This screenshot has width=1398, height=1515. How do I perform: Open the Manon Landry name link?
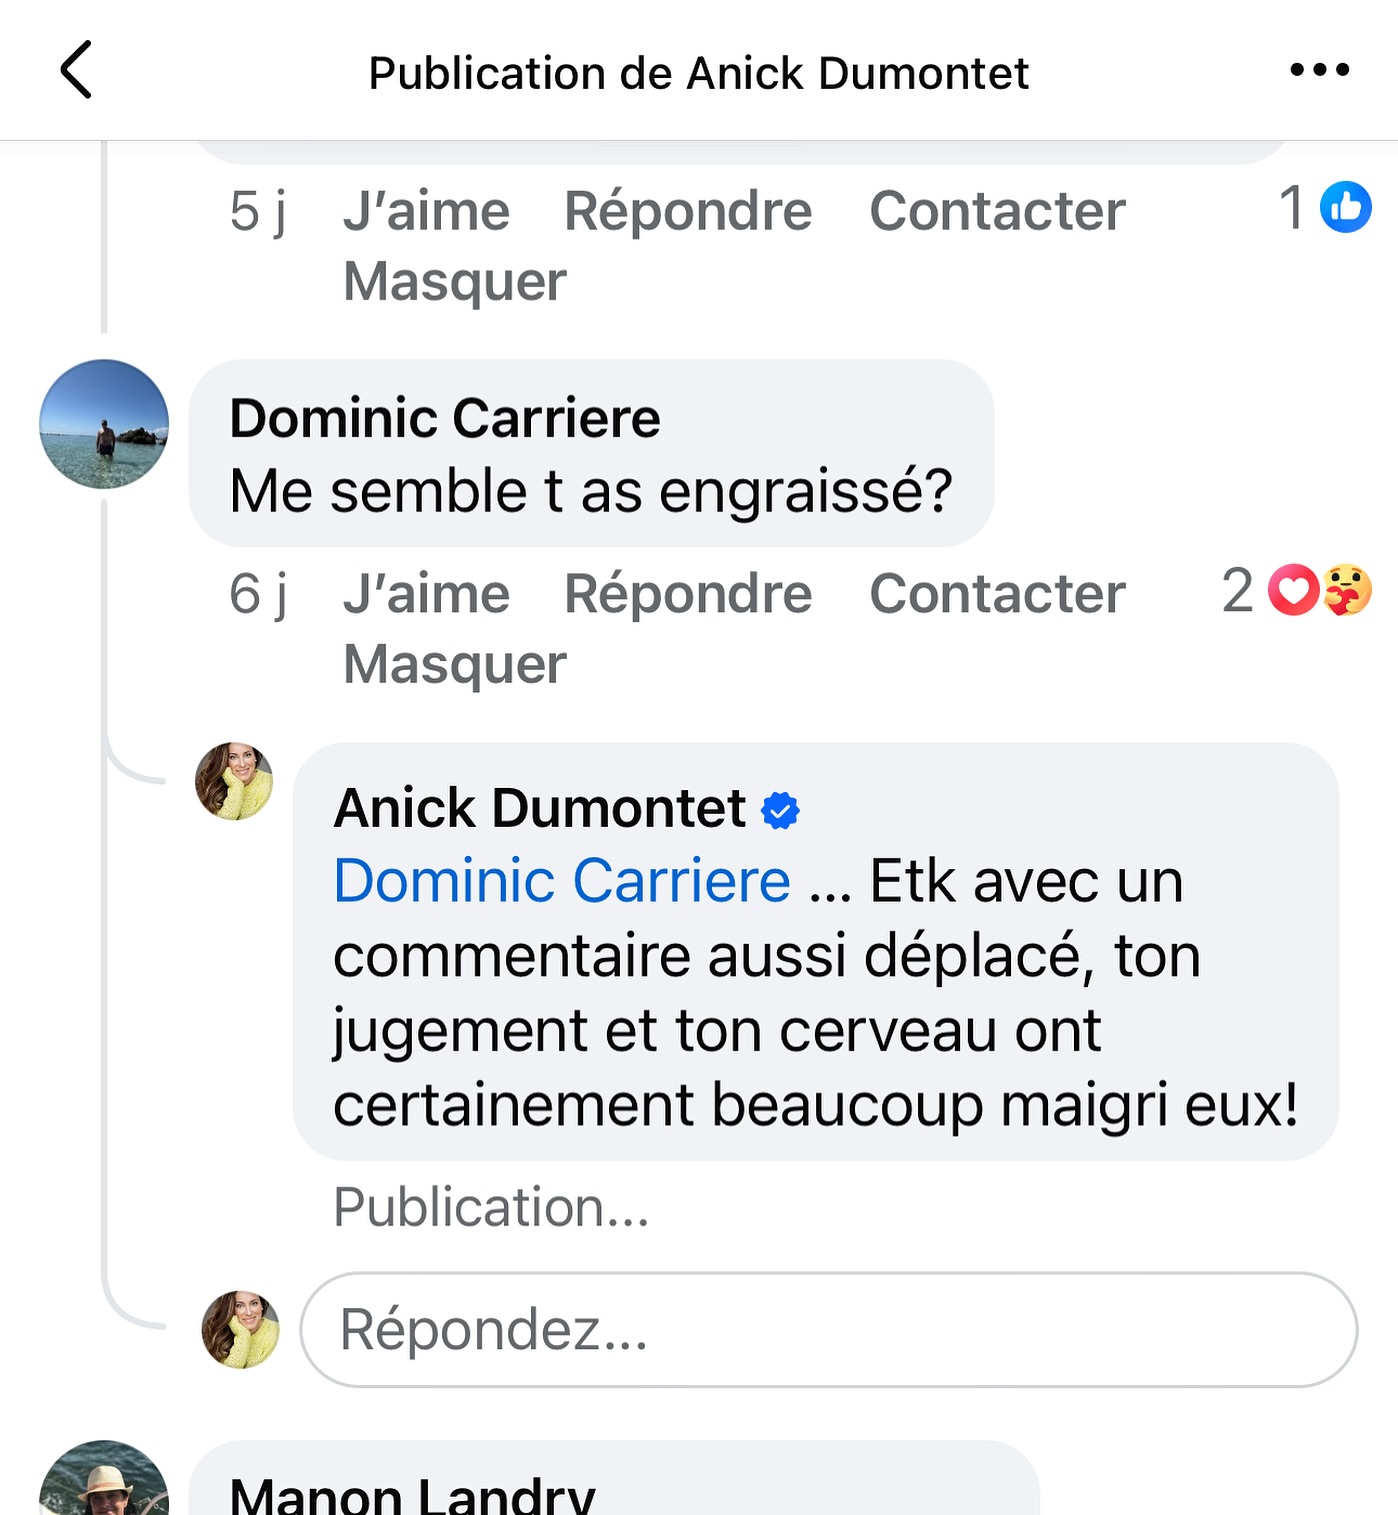(x=412, y=1495)
